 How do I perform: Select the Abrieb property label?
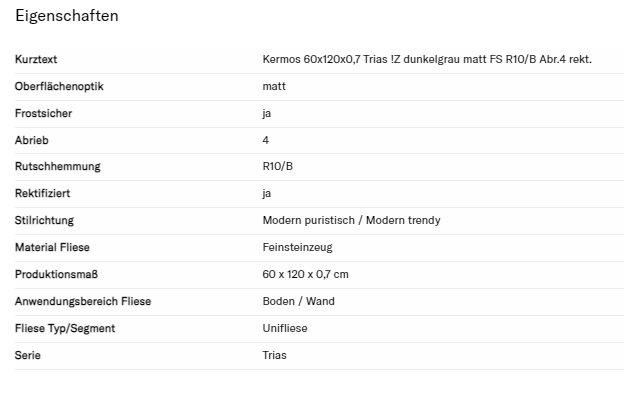[32, 140]
